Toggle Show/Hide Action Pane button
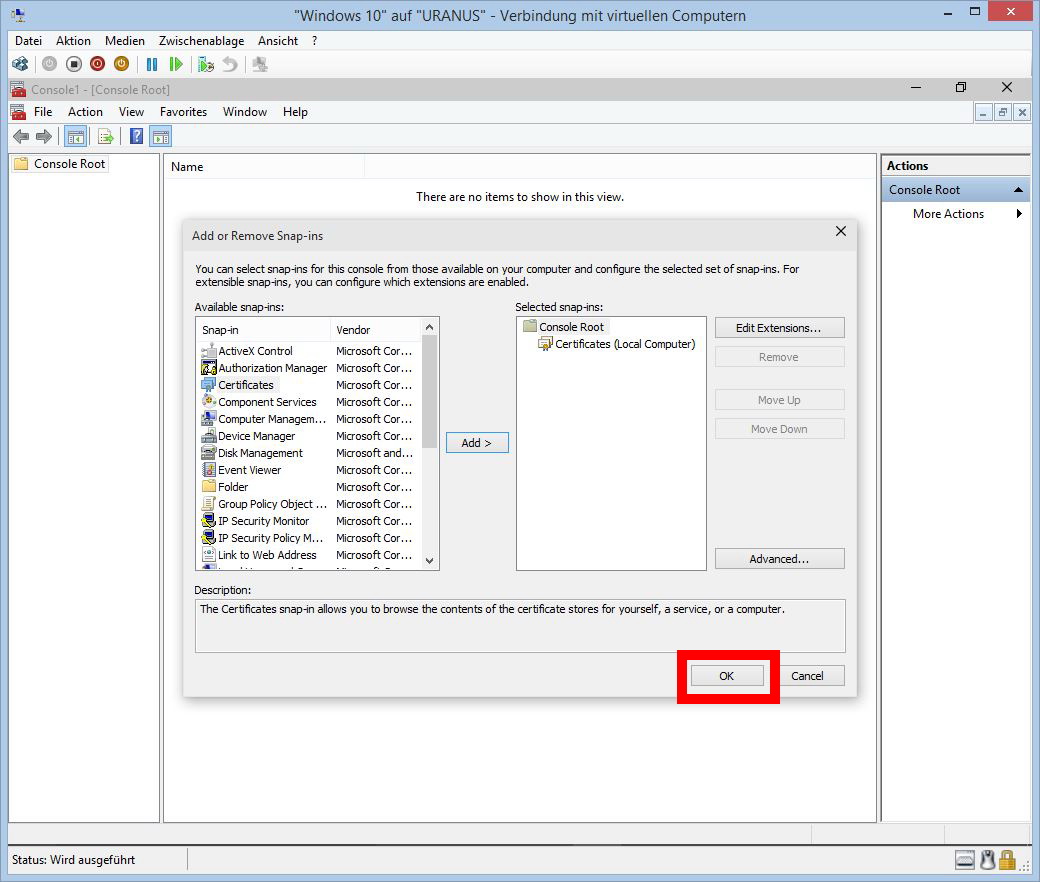Screen dimensions: 1040x882 (x=161, y=137)
